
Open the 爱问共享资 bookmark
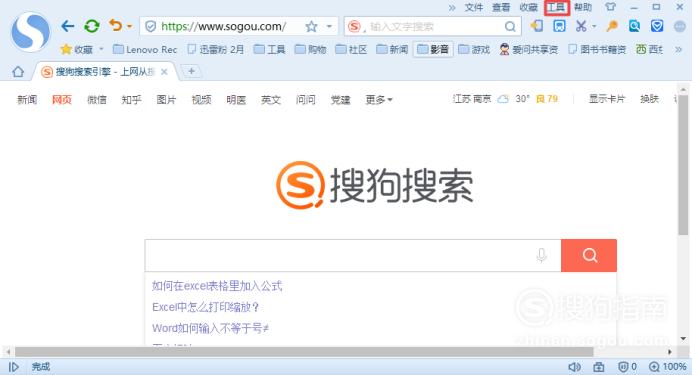528,49
